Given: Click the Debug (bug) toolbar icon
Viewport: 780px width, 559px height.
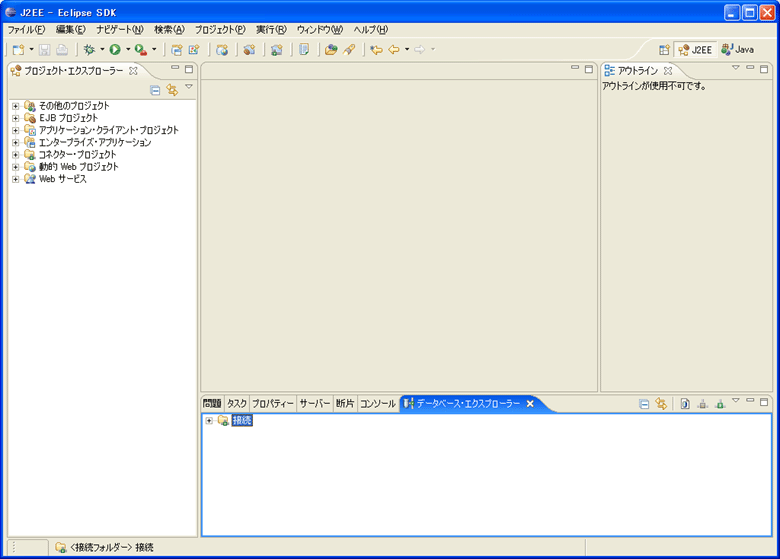Looking at the screenshot, I should coord(89,49).
